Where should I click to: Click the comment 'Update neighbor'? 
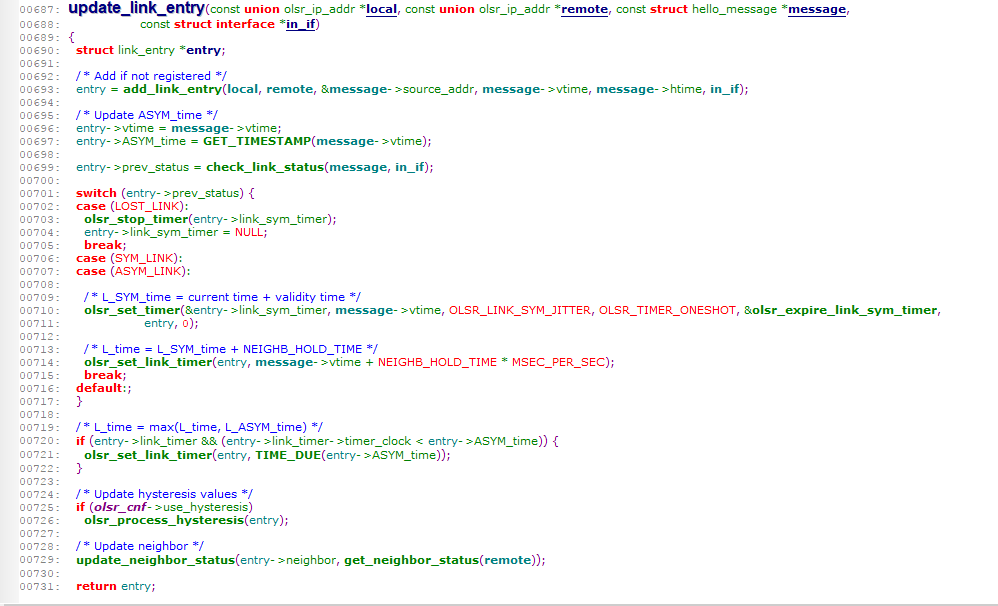[x=140, y=546]
